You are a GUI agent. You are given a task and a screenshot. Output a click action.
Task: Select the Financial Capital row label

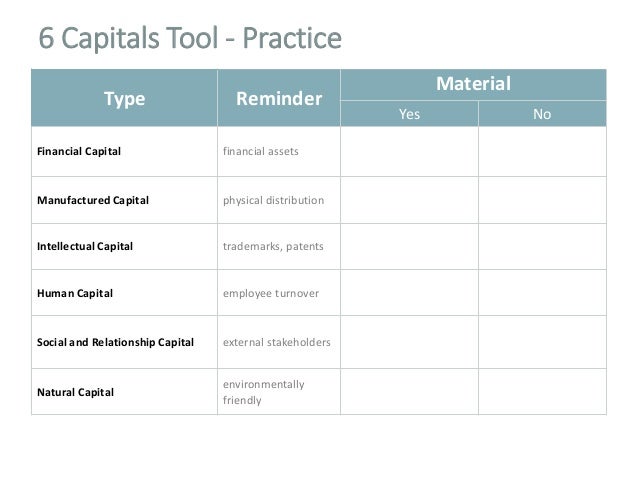tap(79, 153)
